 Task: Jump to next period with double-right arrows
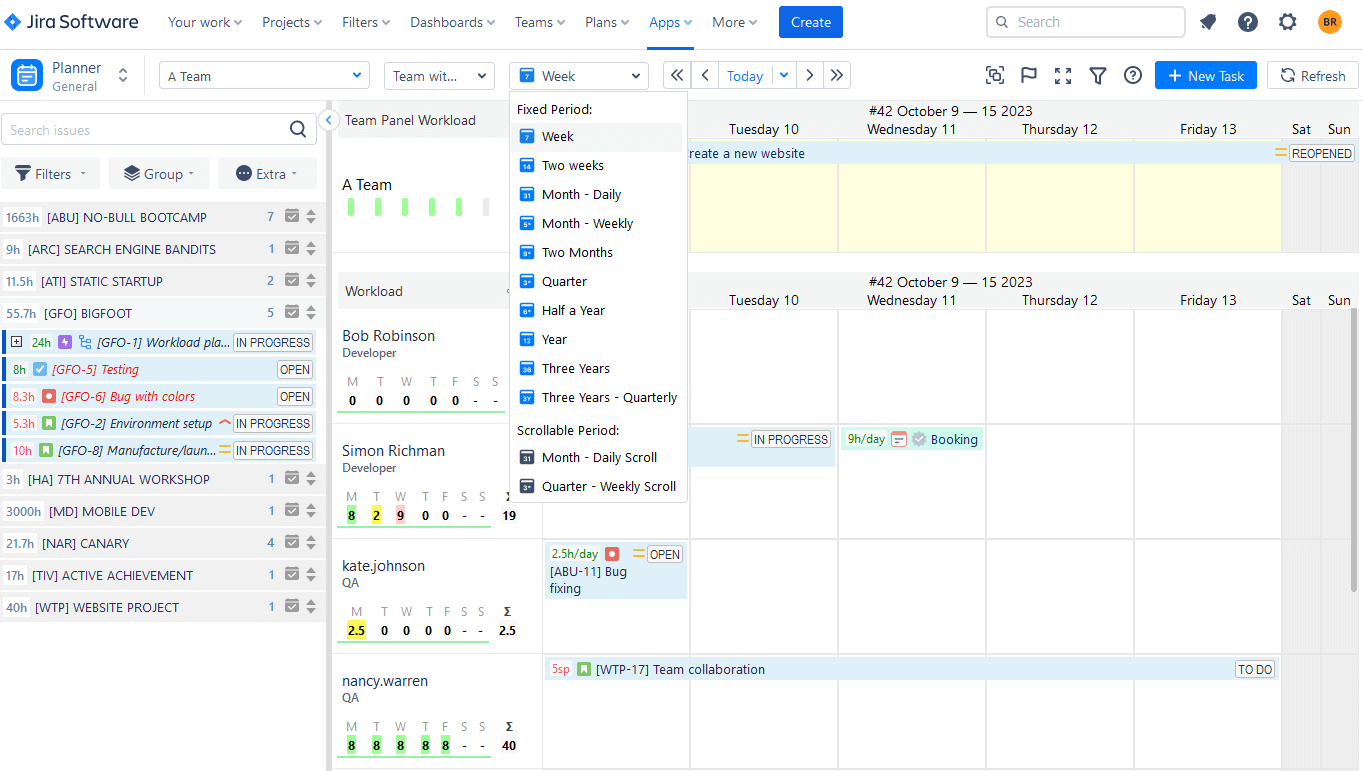[x=837, y=76]
